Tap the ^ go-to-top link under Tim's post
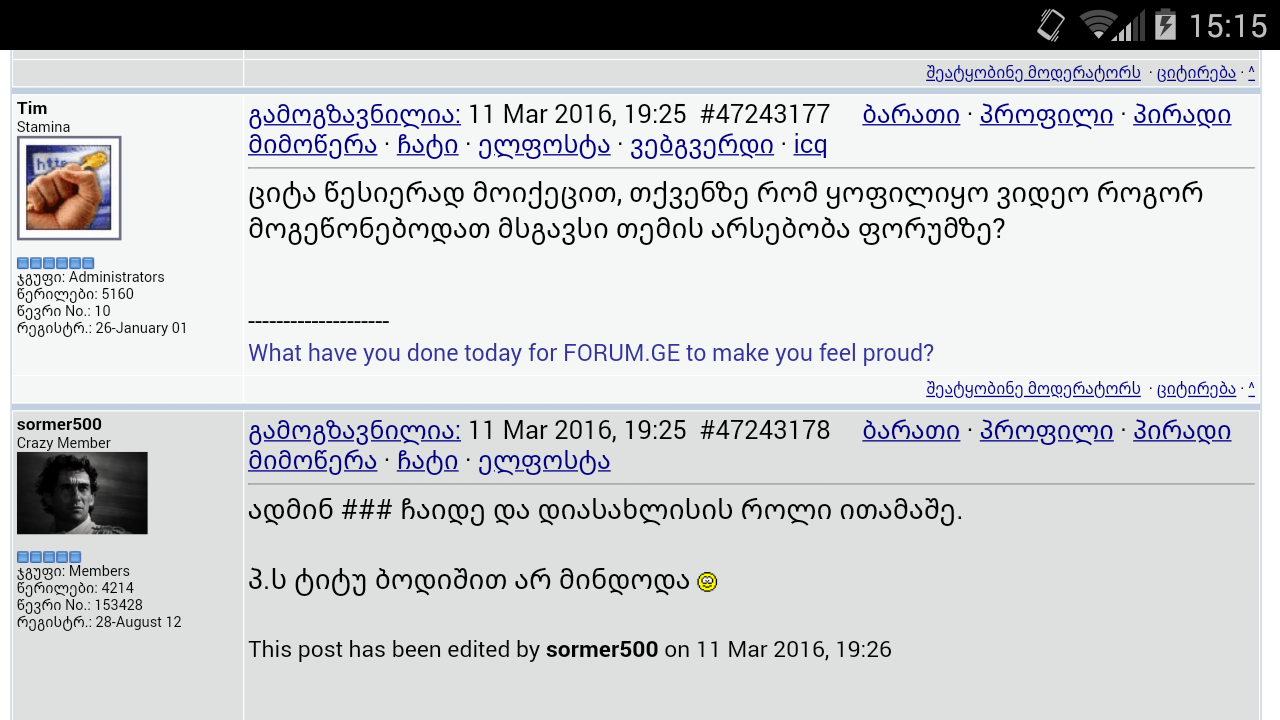Viewport: 1280px width, 720px height. (1251, 389)
